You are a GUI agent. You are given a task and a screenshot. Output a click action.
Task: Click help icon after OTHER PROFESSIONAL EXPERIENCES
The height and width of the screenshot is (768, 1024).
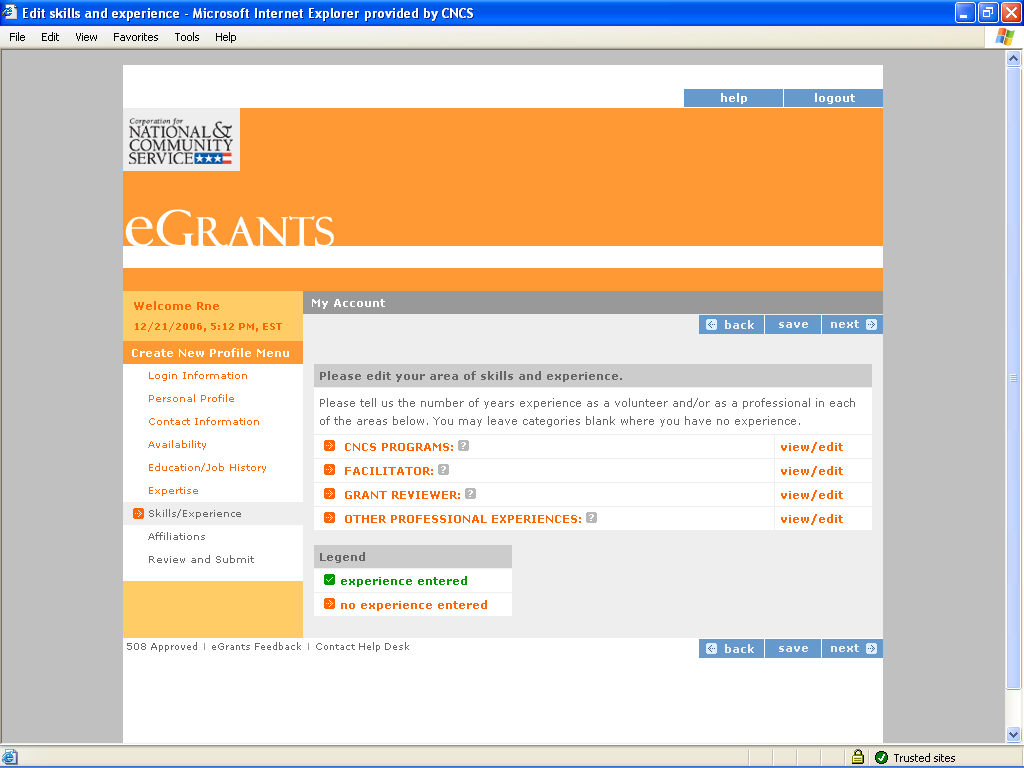[592, 518]
